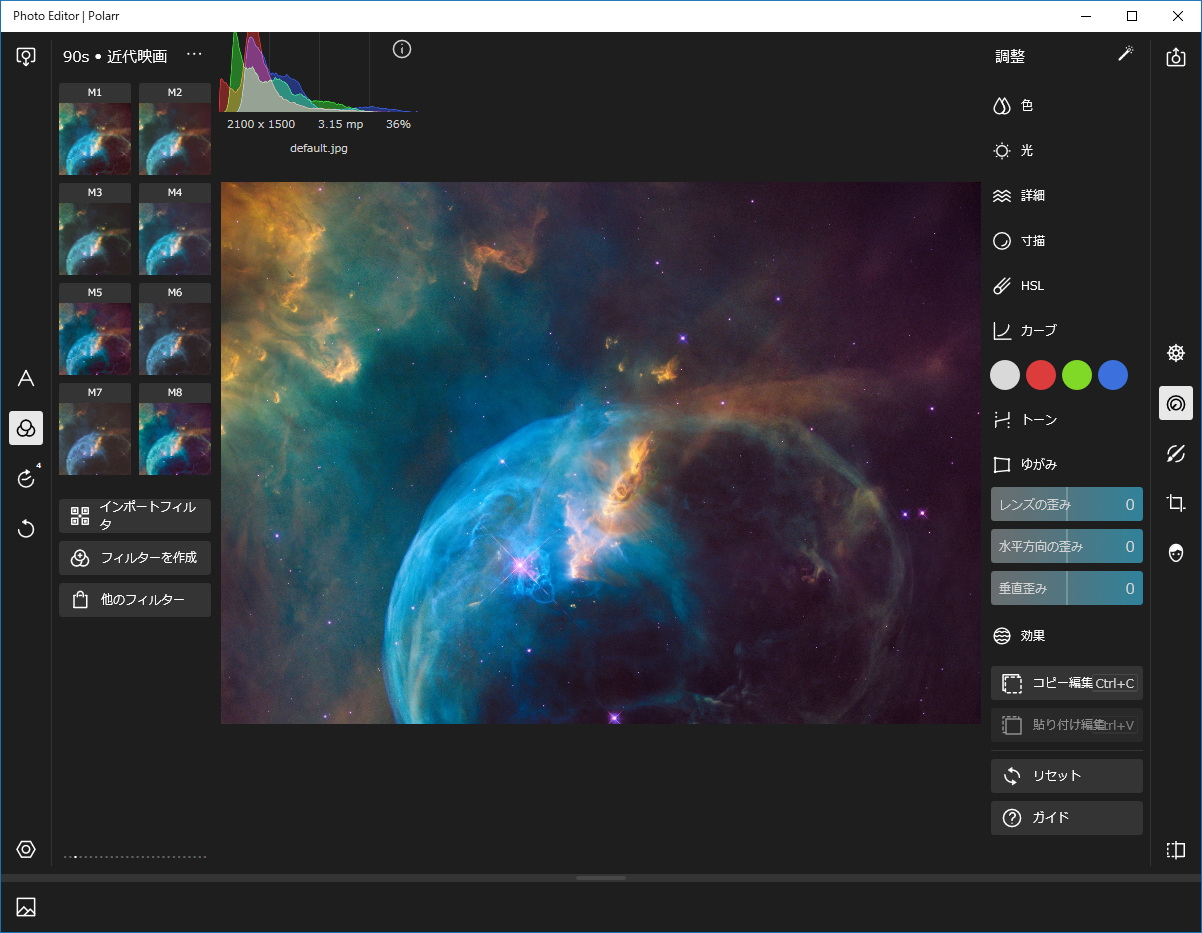Apply the M3 filter thumbnail
Screen dimensions: 1202x933
point(94,237)
